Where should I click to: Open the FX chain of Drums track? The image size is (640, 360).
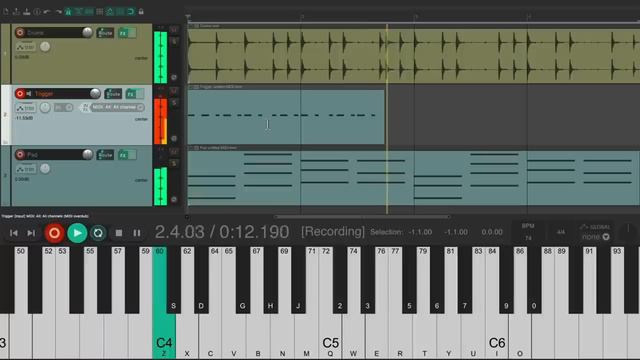tap(123, 33)
